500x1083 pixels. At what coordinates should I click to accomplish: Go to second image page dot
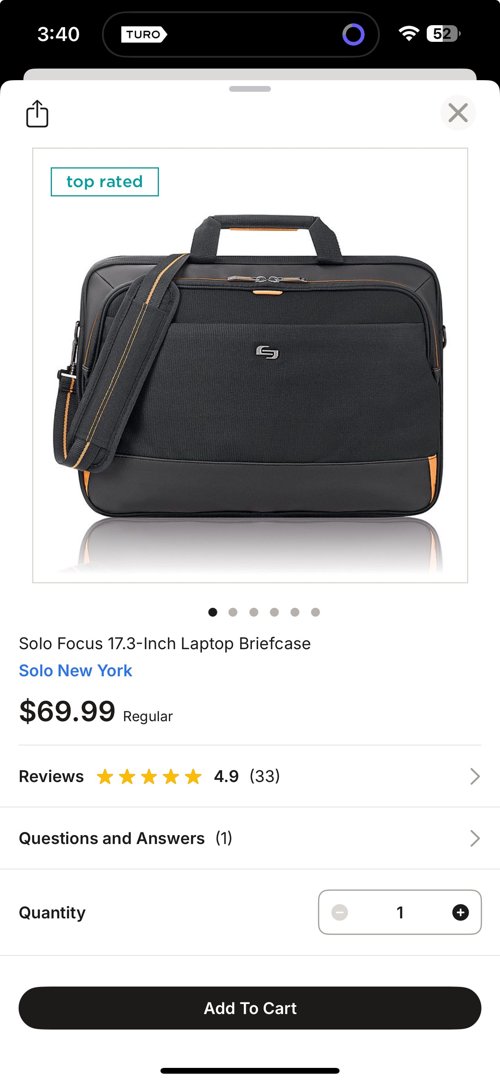pyautogui.click(x=233, y=612)
